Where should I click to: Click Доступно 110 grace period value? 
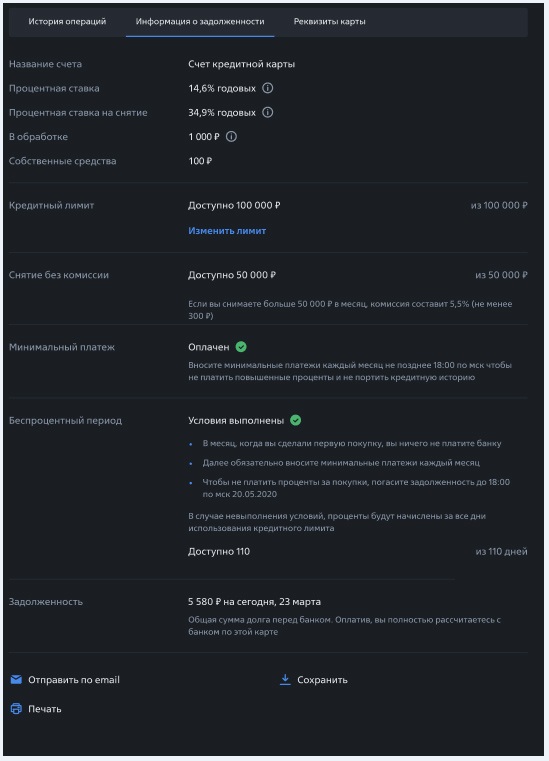219,551
